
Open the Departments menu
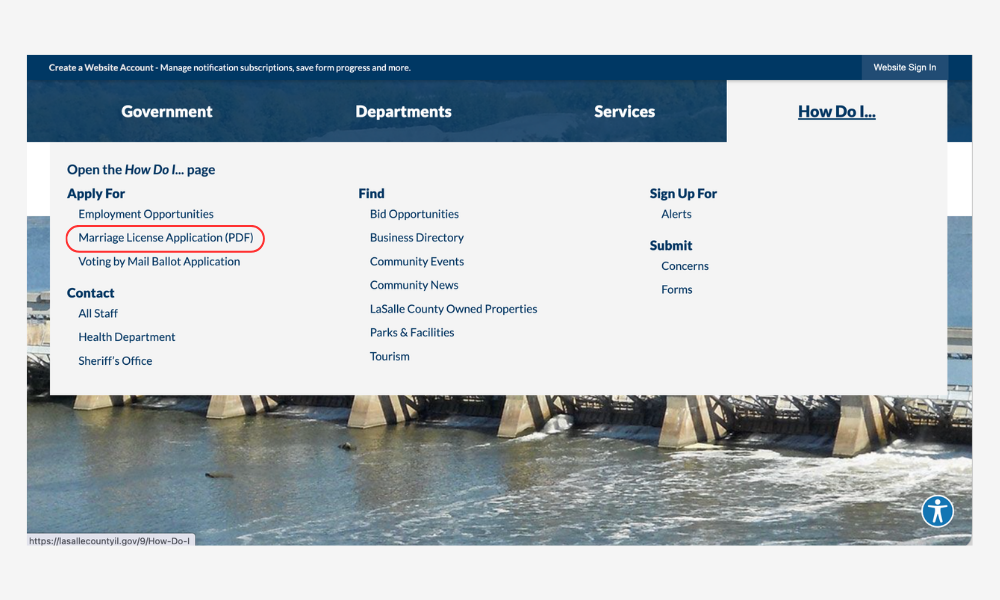pyautogui.click(x=403, y=112)
